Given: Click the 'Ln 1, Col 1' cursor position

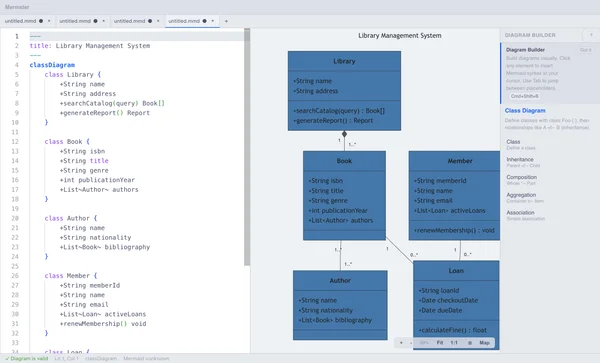Looking at the screenshot, I should click(x=66, y=358).
